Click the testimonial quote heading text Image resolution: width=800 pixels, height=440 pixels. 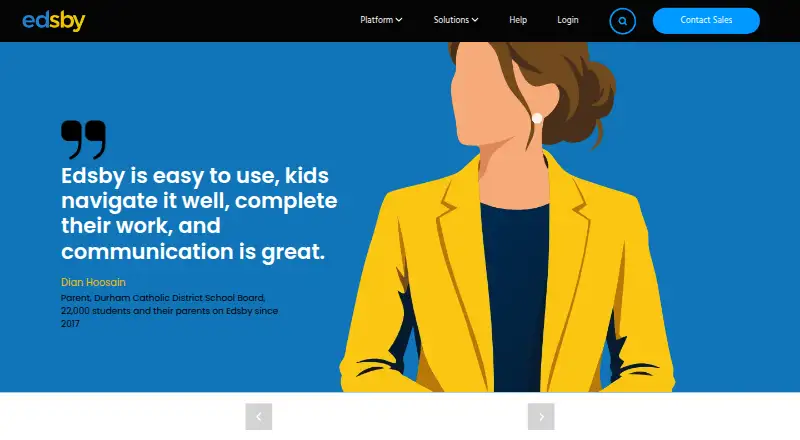click(x=199, y=213)
